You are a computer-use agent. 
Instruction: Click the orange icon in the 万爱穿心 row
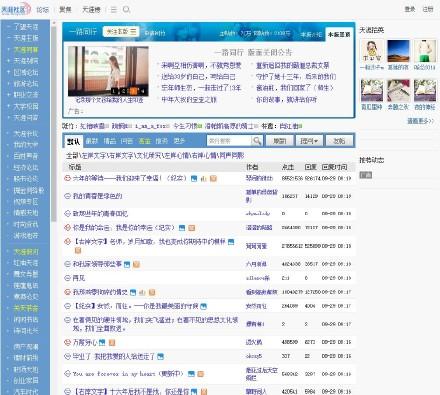[x=112, y=342]
